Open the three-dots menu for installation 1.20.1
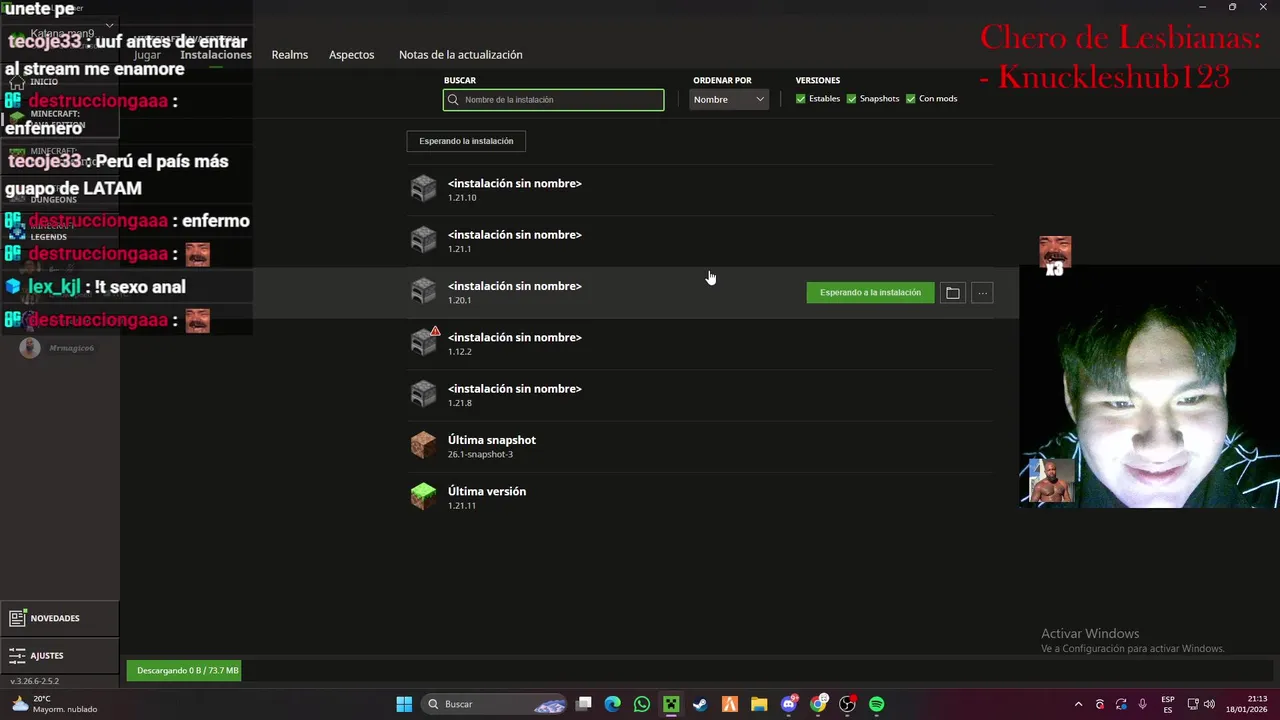The image size is (1280, 720). pyautogui.click(x=983, y=293)
